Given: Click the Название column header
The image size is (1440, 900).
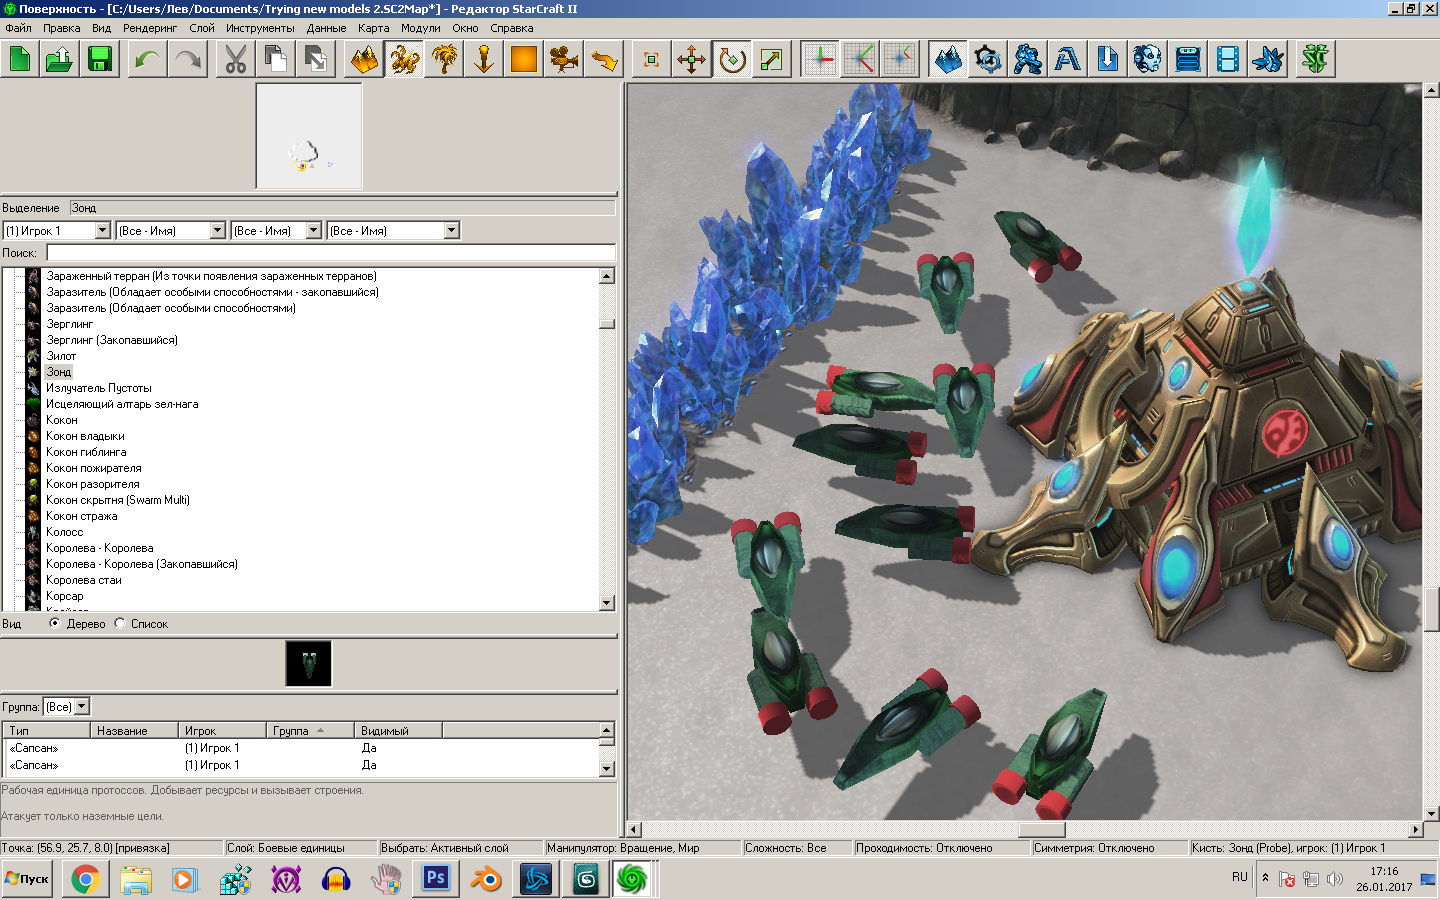Looking at the screenshot, I should [134, 731].
